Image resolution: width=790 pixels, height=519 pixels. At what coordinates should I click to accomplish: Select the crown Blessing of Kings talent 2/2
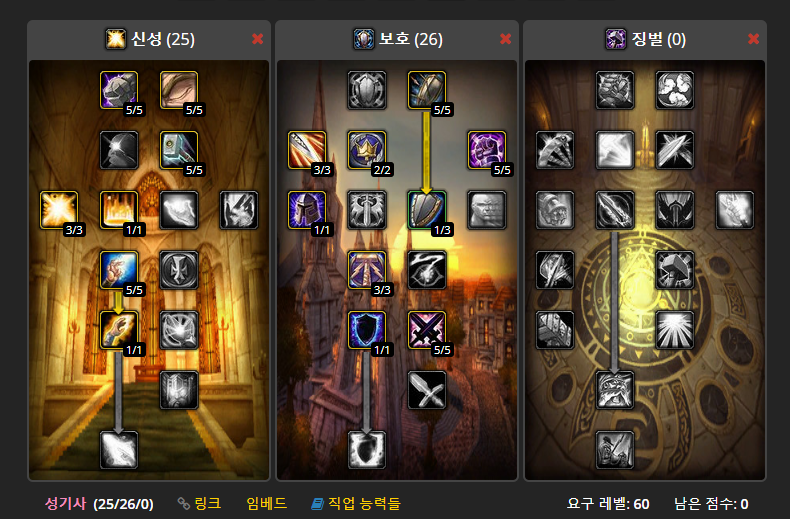coord(367,150)
